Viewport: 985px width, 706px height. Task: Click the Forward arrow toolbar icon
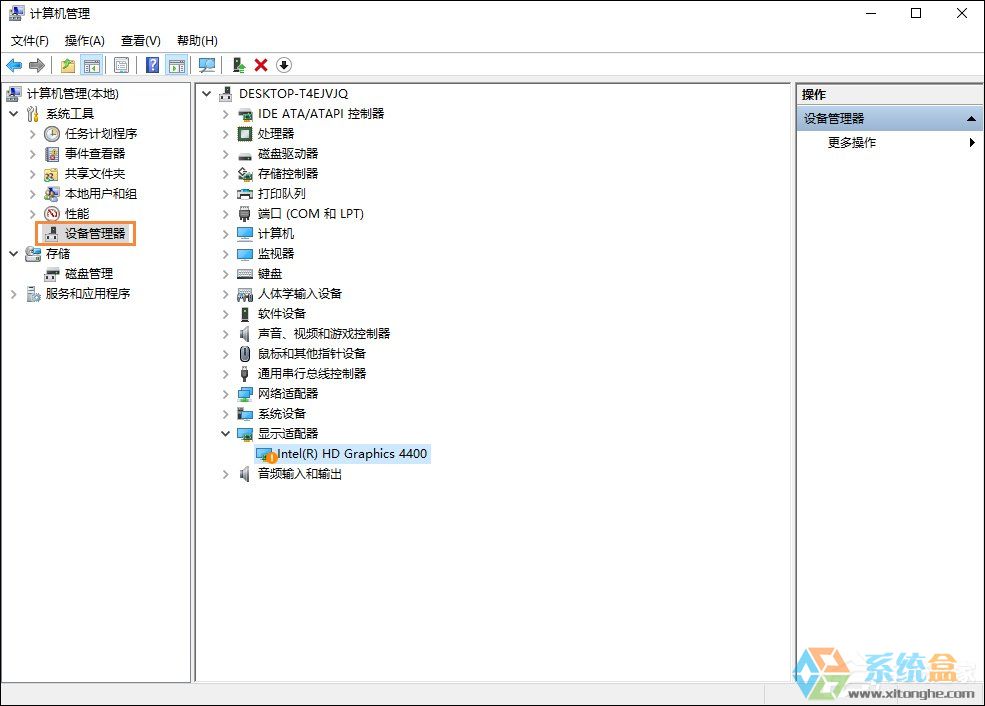37,65
